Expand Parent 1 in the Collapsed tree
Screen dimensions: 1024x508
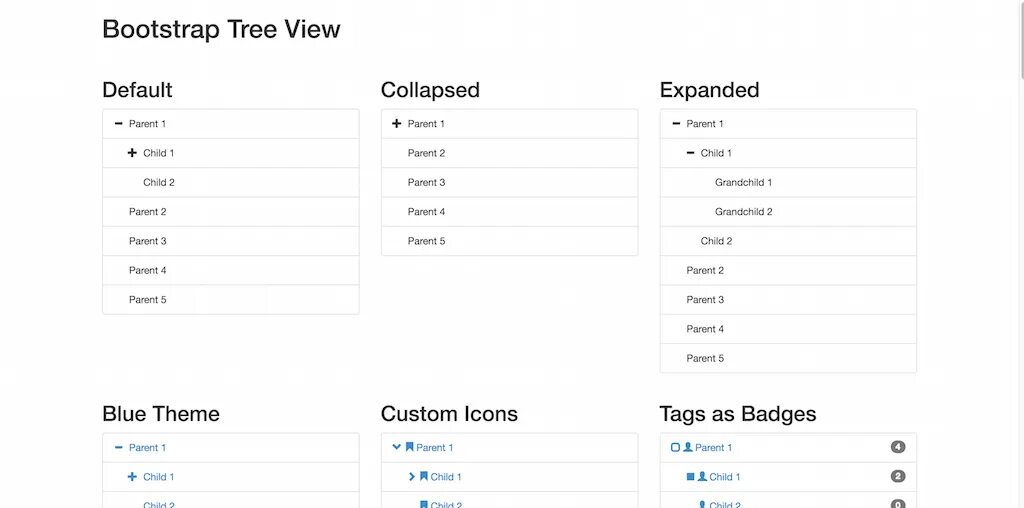click(x=396, y=123)
